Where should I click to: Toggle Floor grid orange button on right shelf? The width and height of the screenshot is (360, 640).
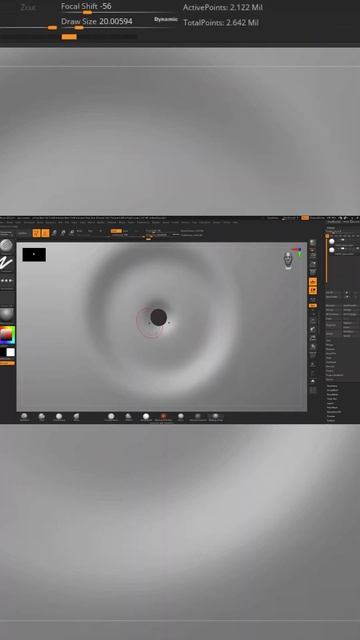pyautogui.click(x=313, y=290)
